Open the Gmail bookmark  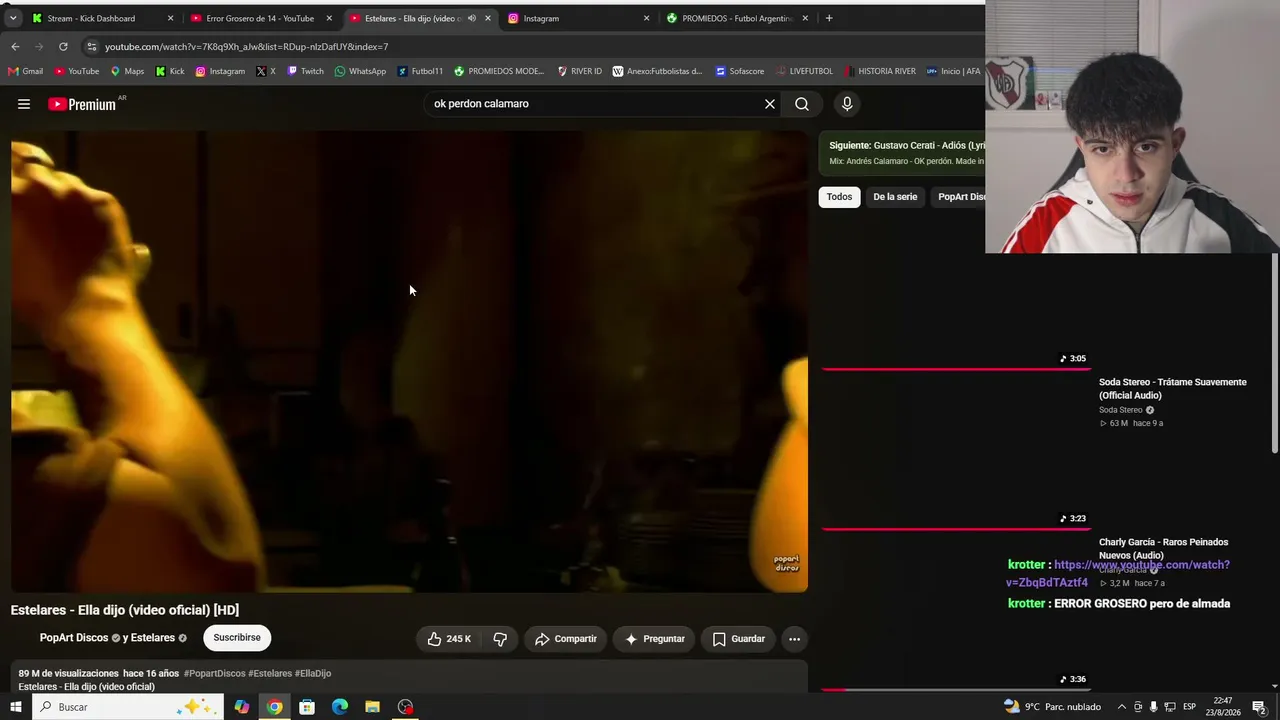[x=26, y=71]
